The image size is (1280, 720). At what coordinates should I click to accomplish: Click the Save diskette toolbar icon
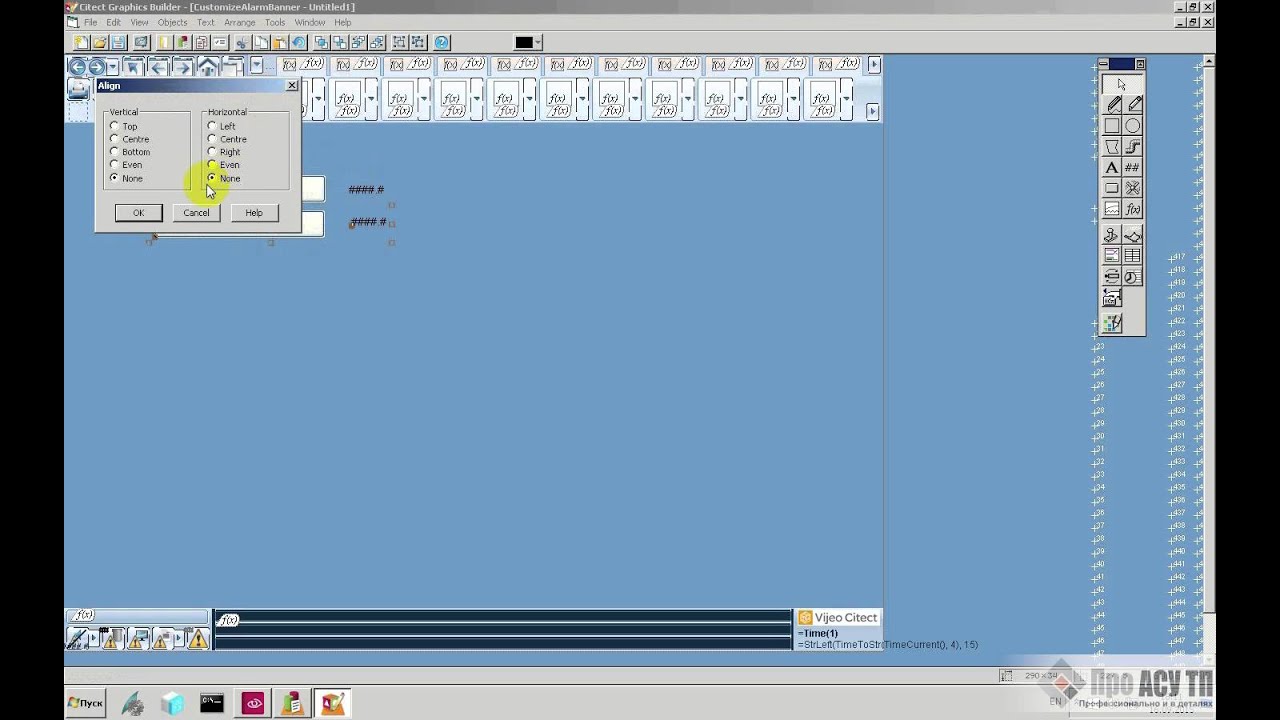click(118, 42)
